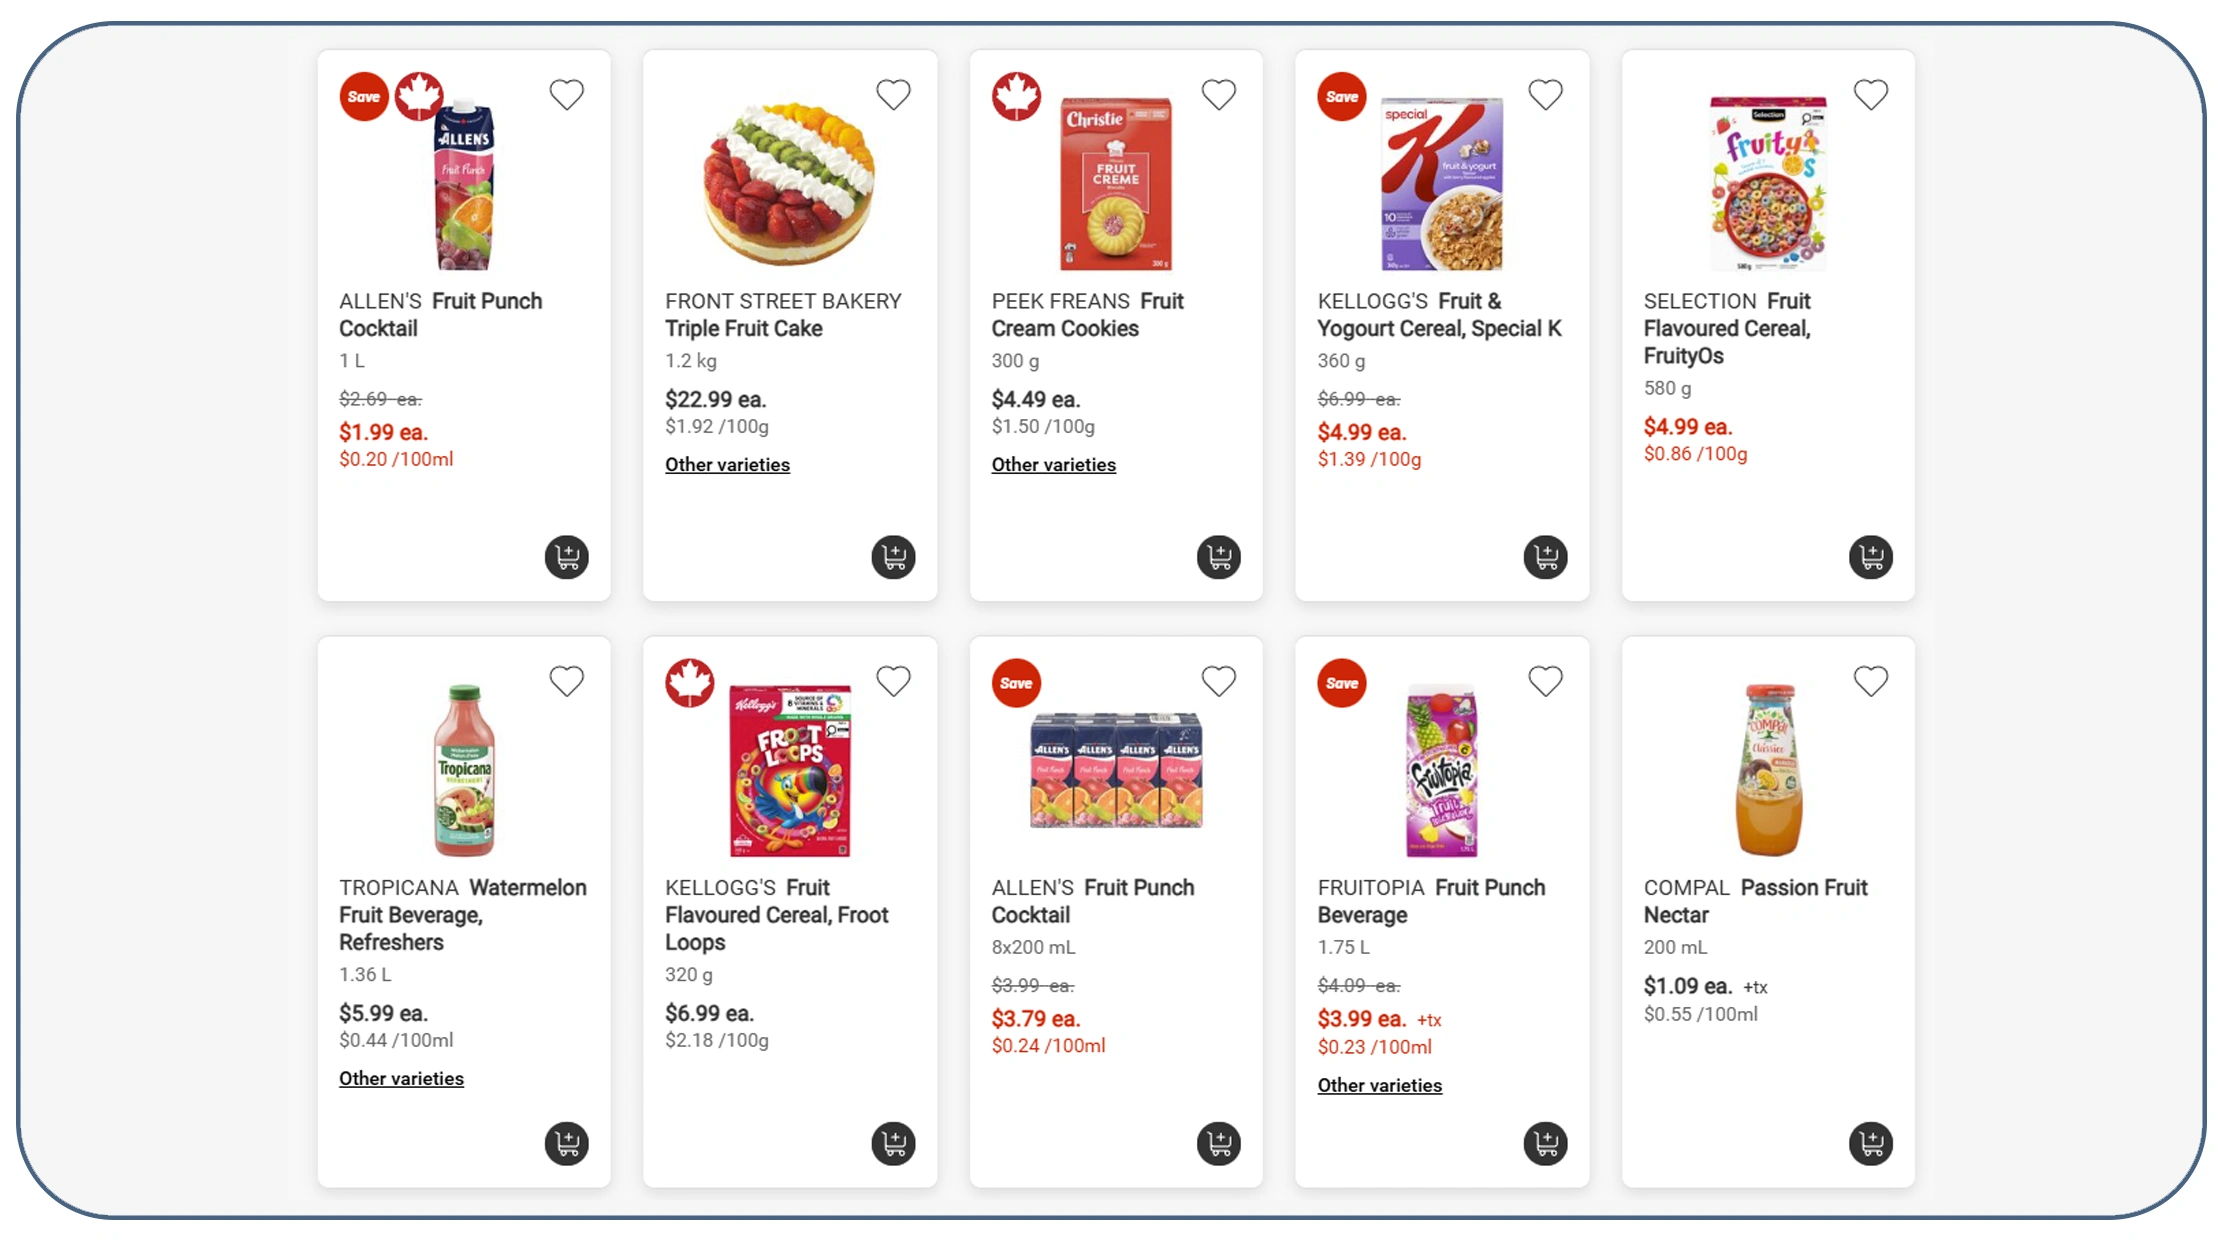Add Front Street Bakery Triple Fruit Cake to cart
The width and height of the screenshot is (2223, 1240).
[893, 557]
